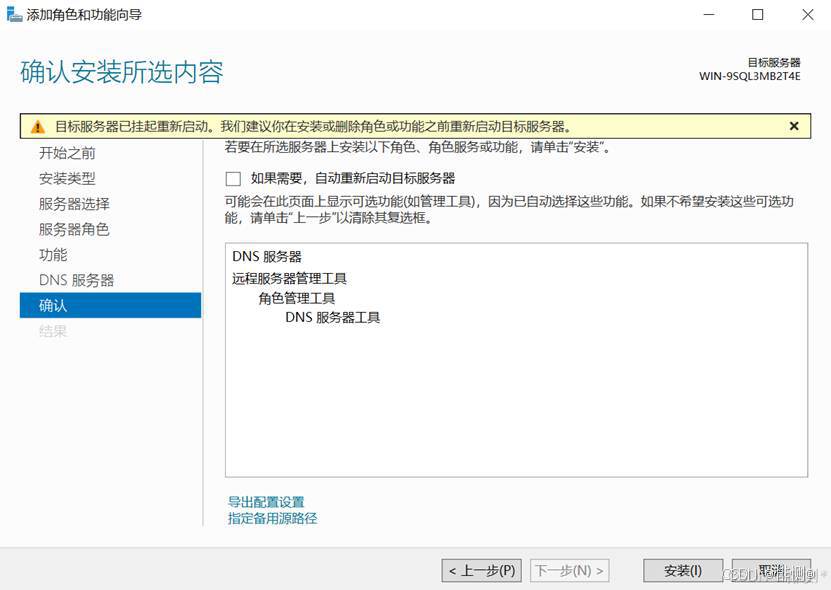This screenshot has height=590, width=831.
Task: Click the wizard icon in the title bar
Action: tap(14, 14)
